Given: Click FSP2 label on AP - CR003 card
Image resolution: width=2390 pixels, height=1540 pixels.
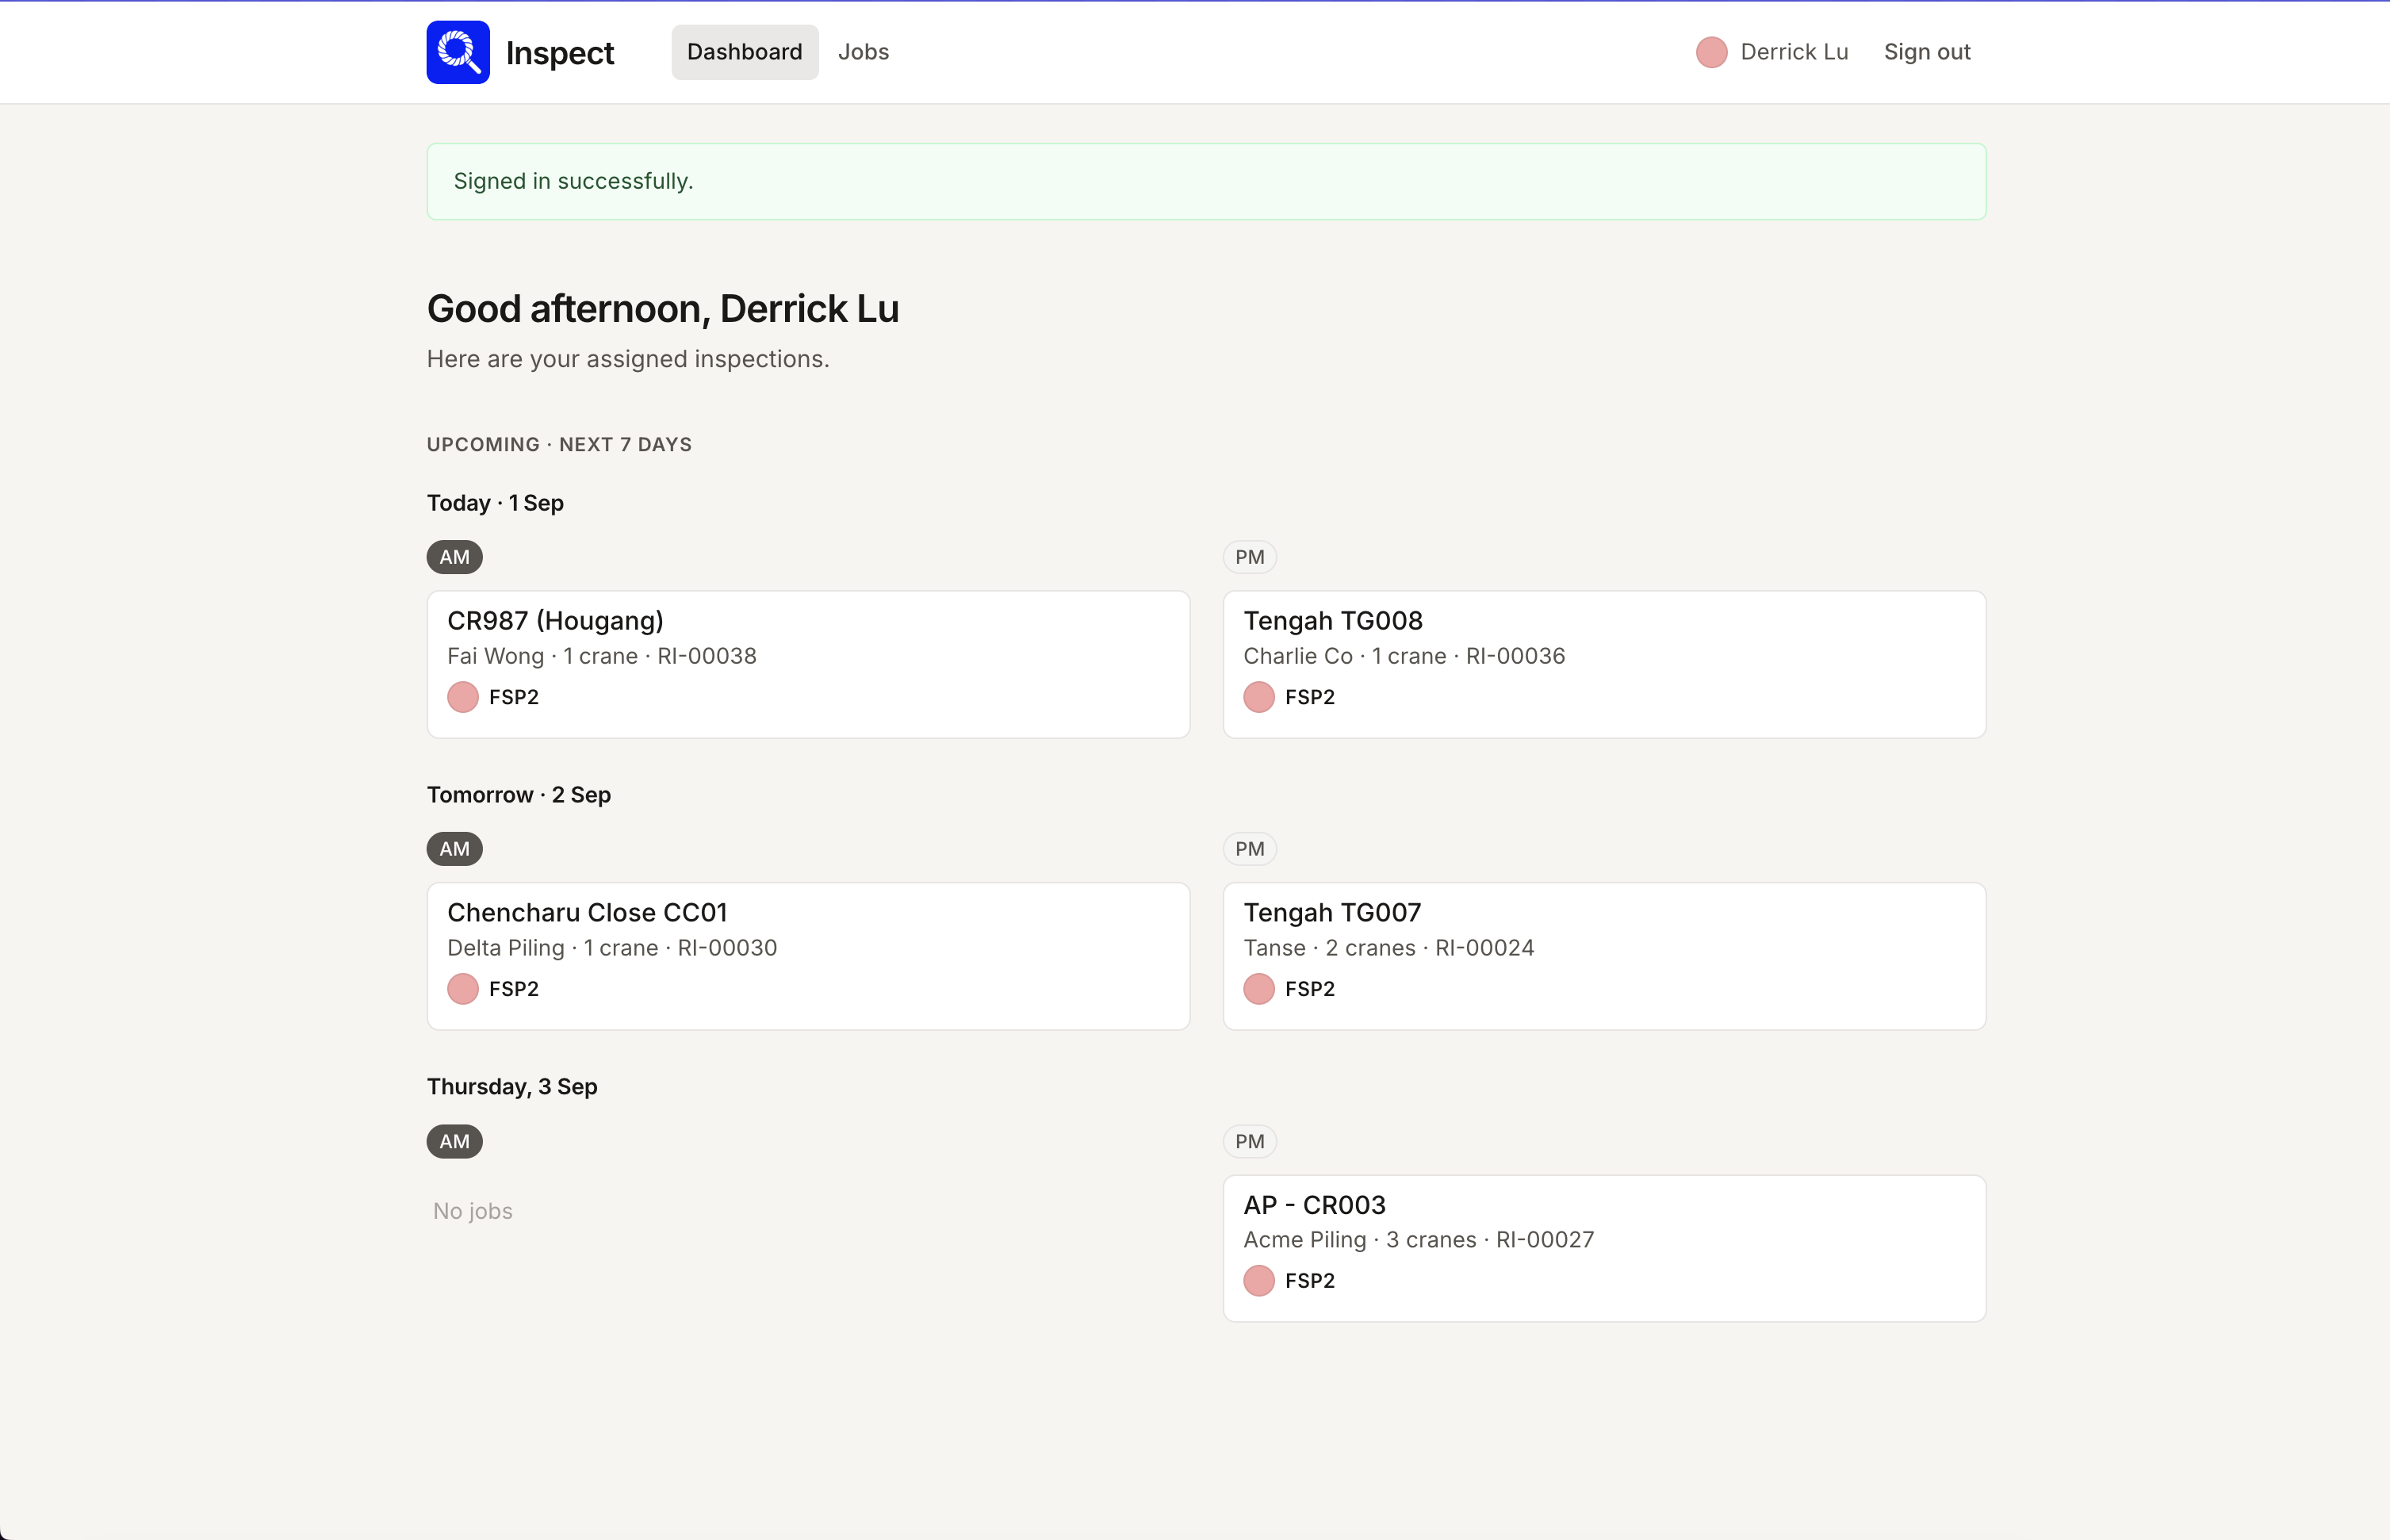Looking at the screenshot, I should click(x=1310, y=1281).
